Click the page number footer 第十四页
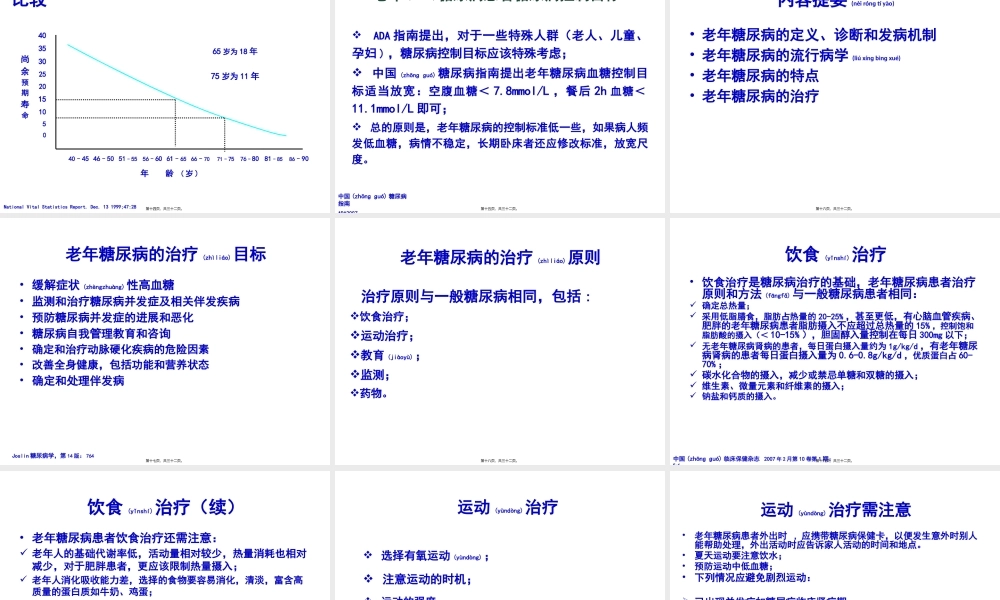This screenshot has width=1000, height=600. 165,208
